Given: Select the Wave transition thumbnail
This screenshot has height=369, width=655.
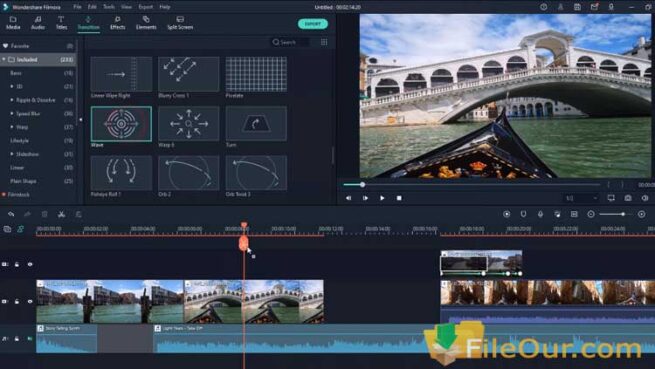Looking at the screenshot, I should point(121,124).
